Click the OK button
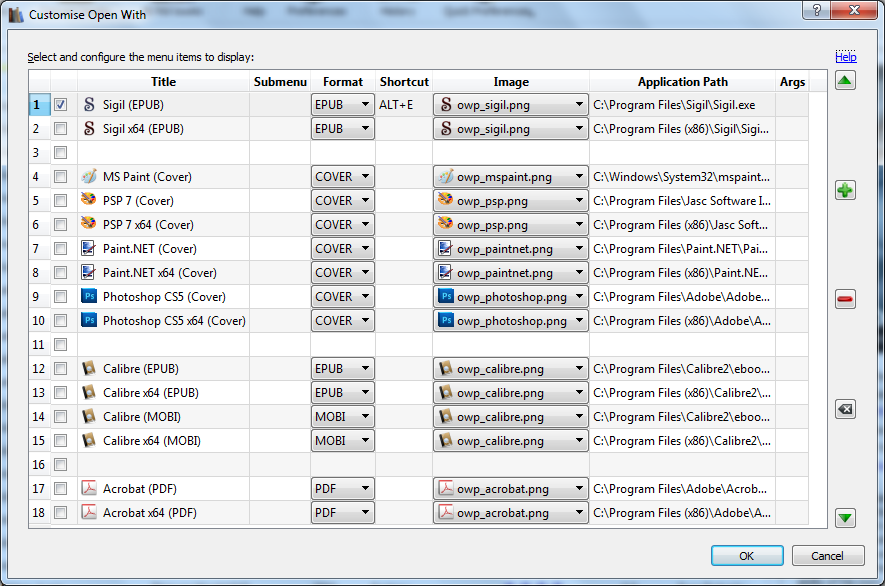The width and height of the screenshot is (885, 586). pos(747,556)
